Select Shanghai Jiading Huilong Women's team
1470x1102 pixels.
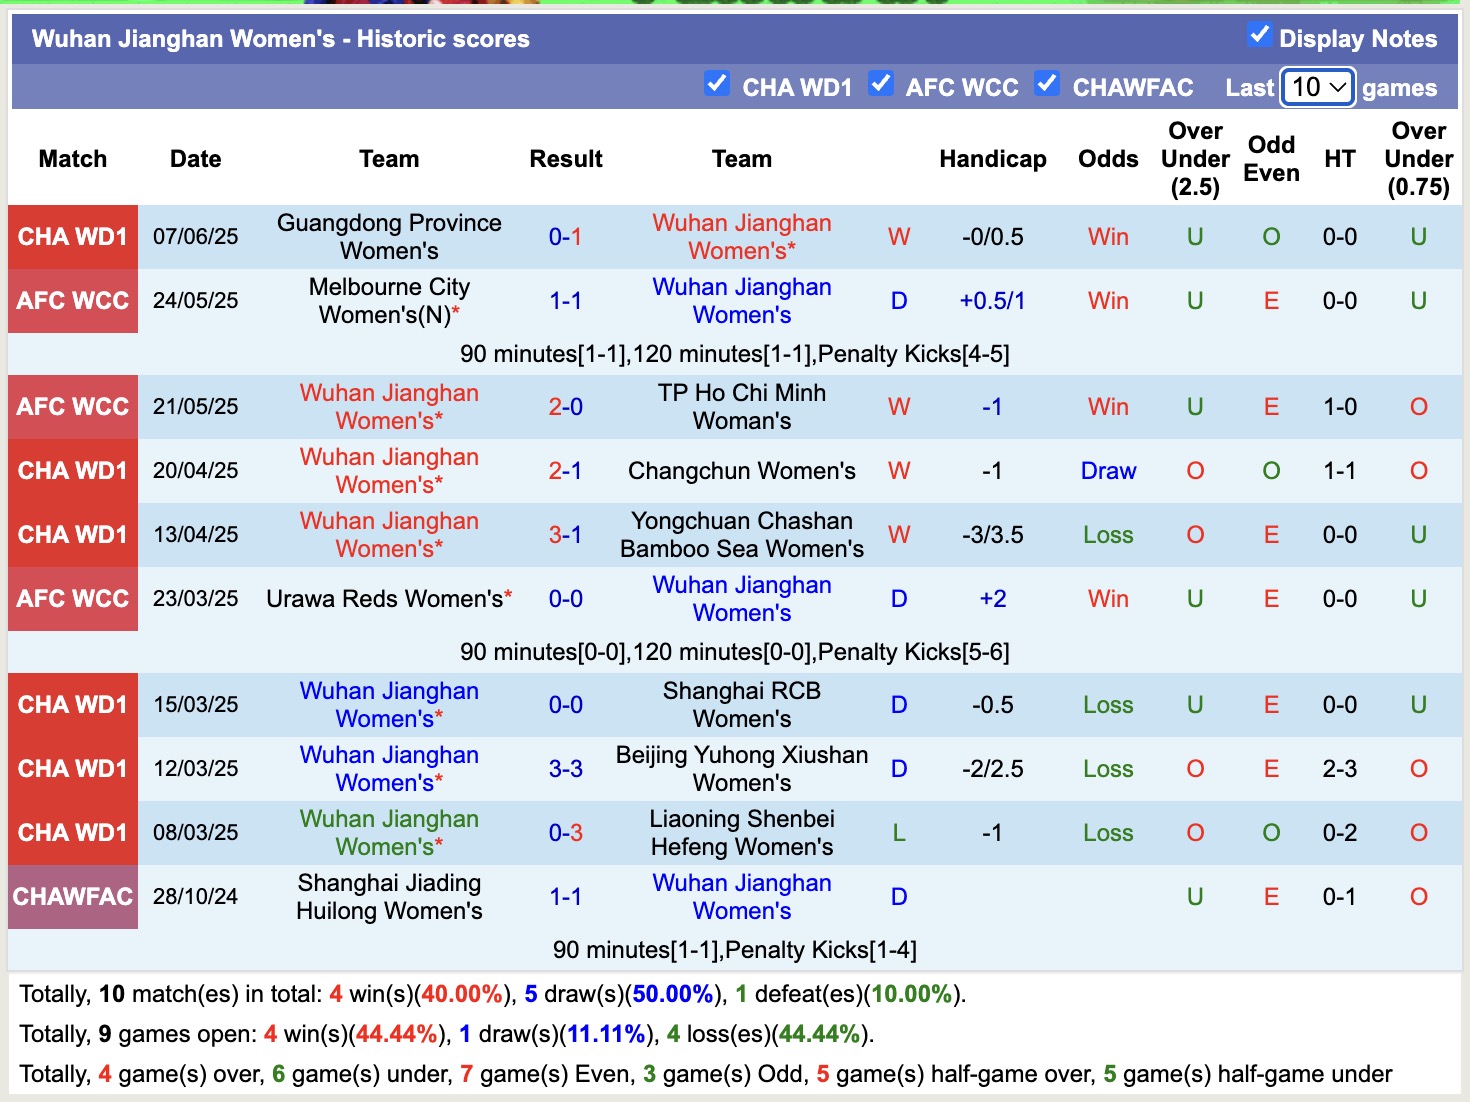(x=389, y=897)
